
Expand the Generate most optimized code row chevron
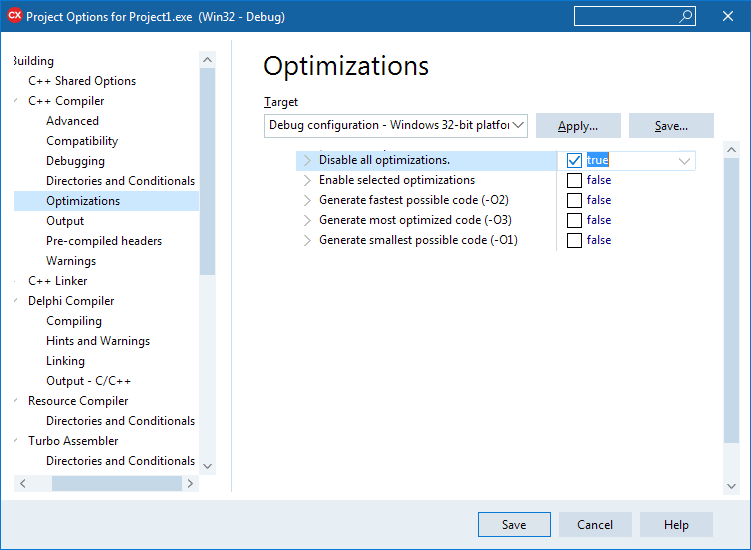[x=307, y=220]
